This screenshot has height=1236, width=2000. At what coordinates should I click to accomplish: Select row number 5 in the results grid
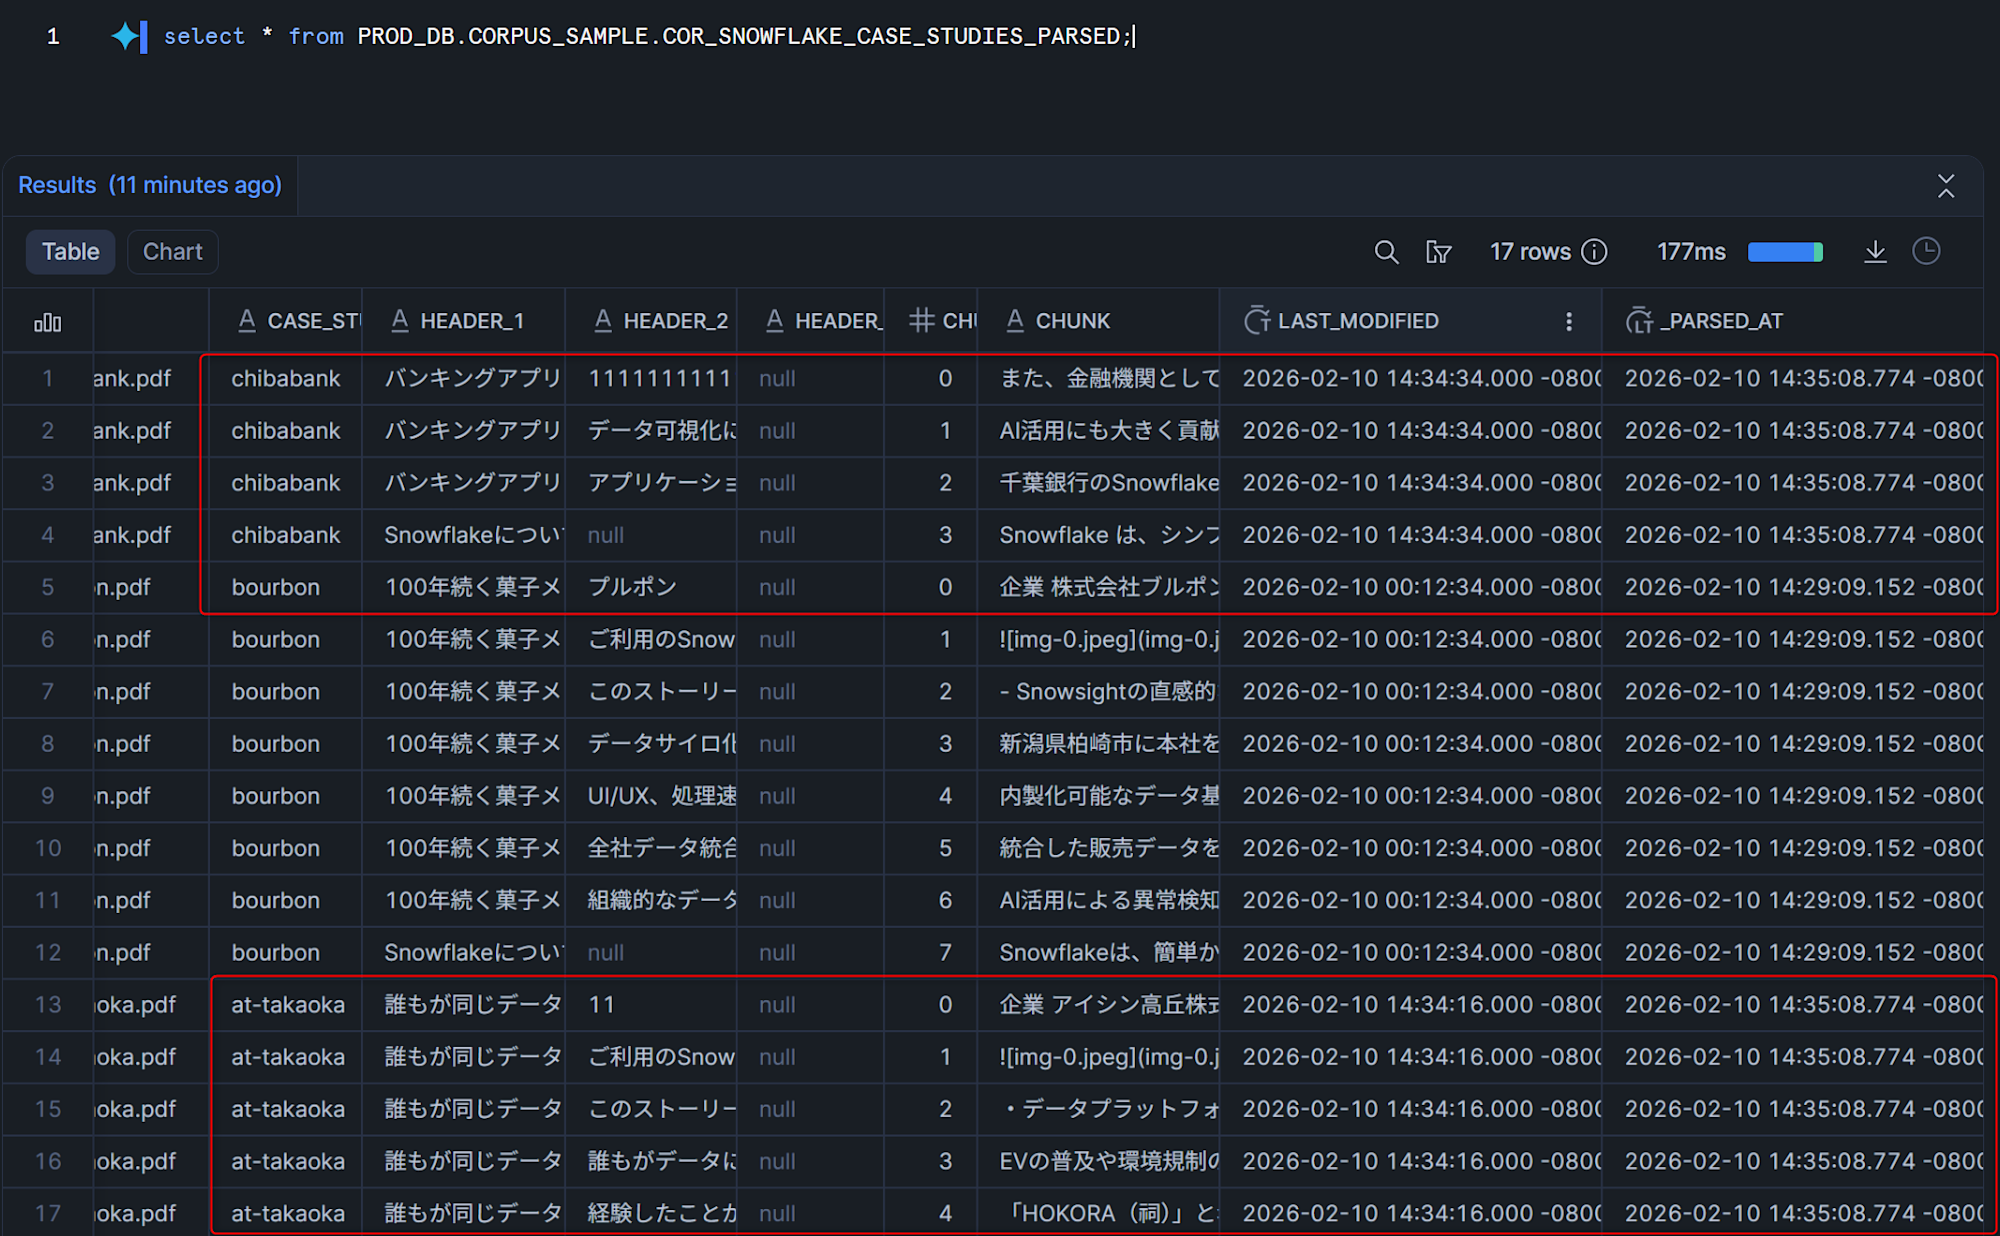coord(47,587)
